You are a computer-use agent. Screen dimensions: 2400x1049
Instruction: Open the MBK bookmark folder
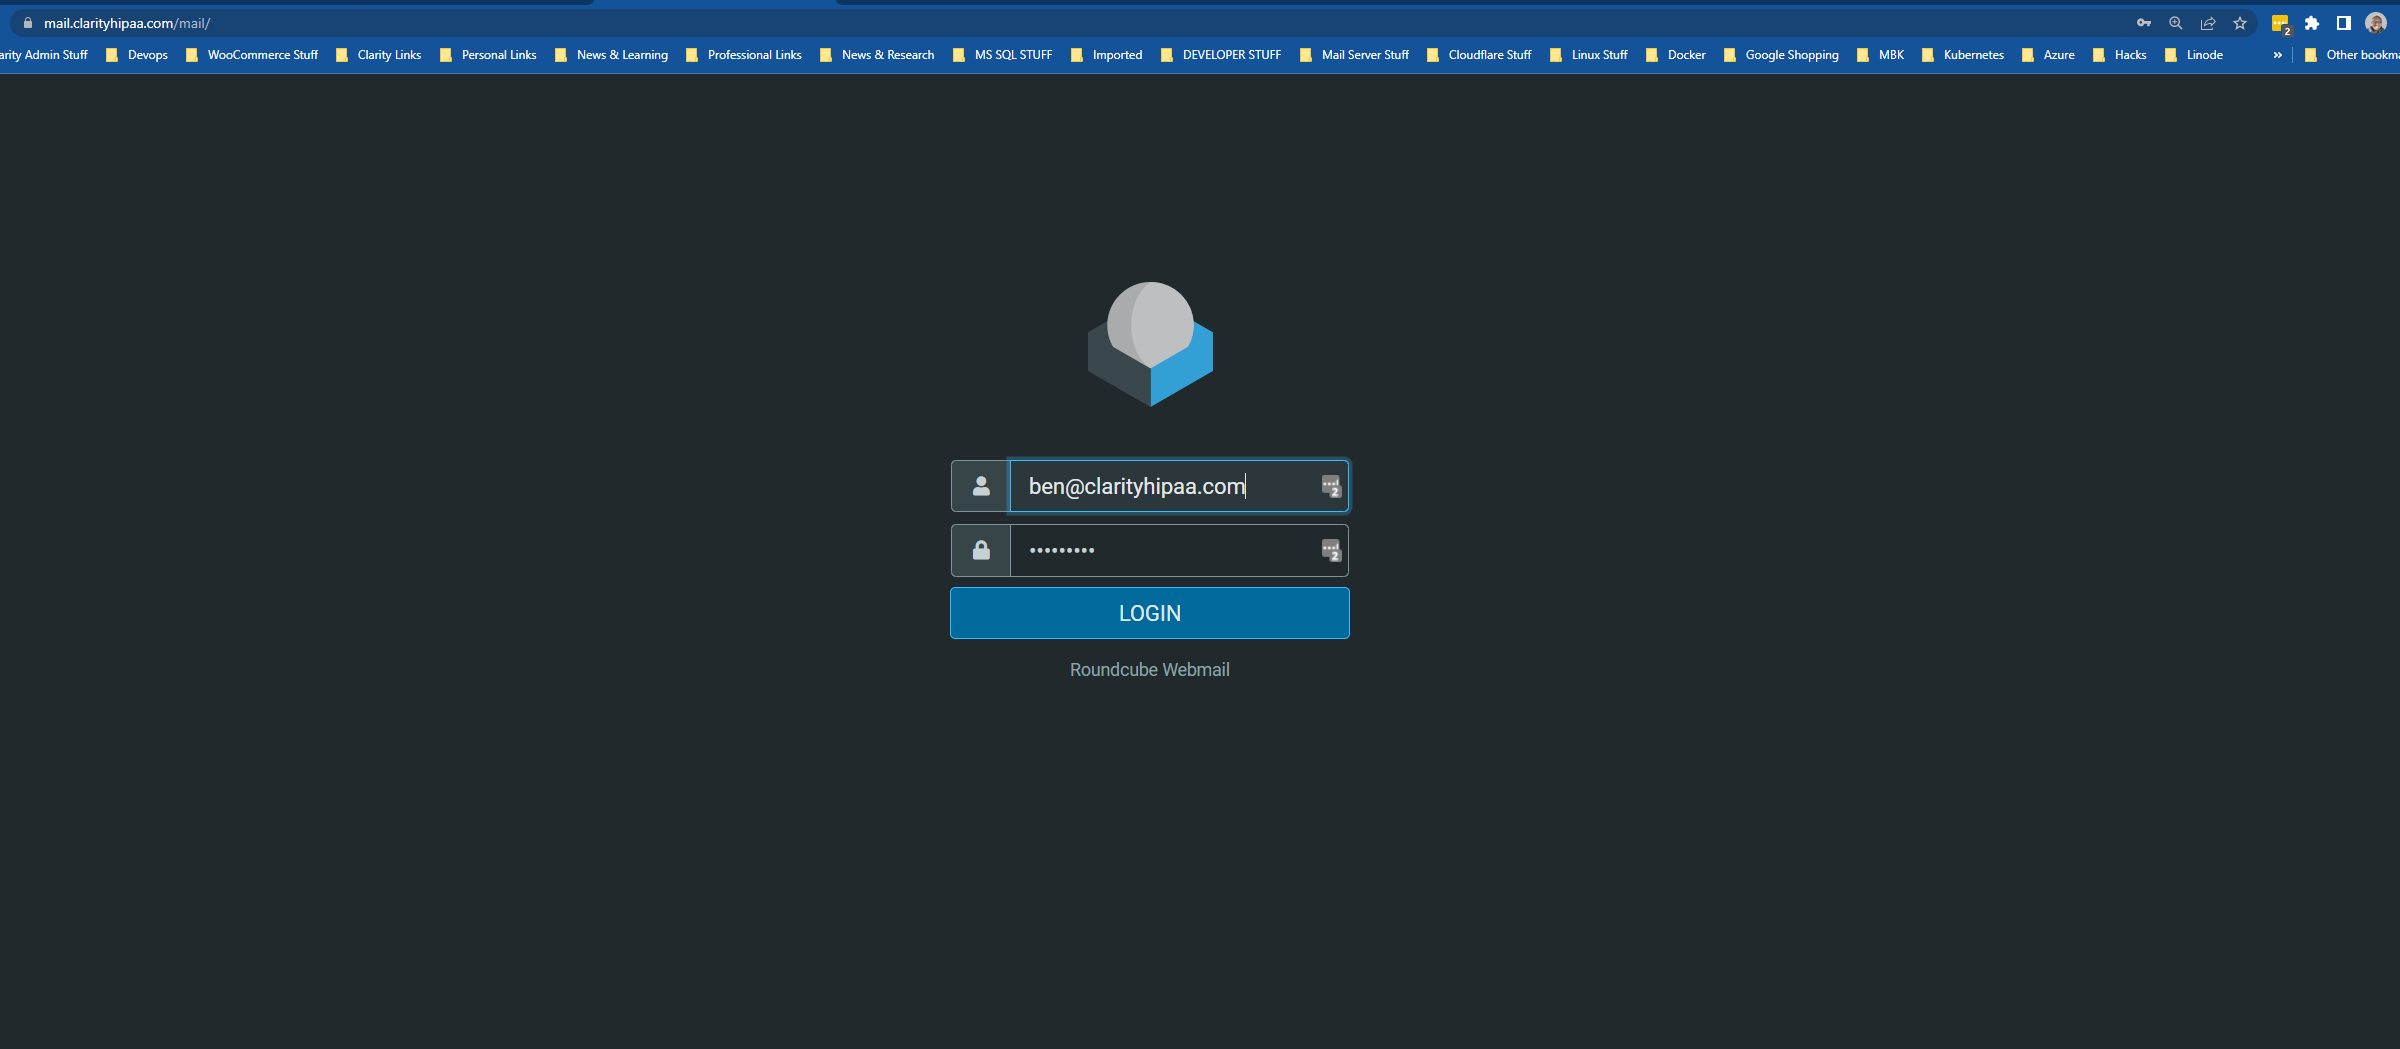(1881, 55)
